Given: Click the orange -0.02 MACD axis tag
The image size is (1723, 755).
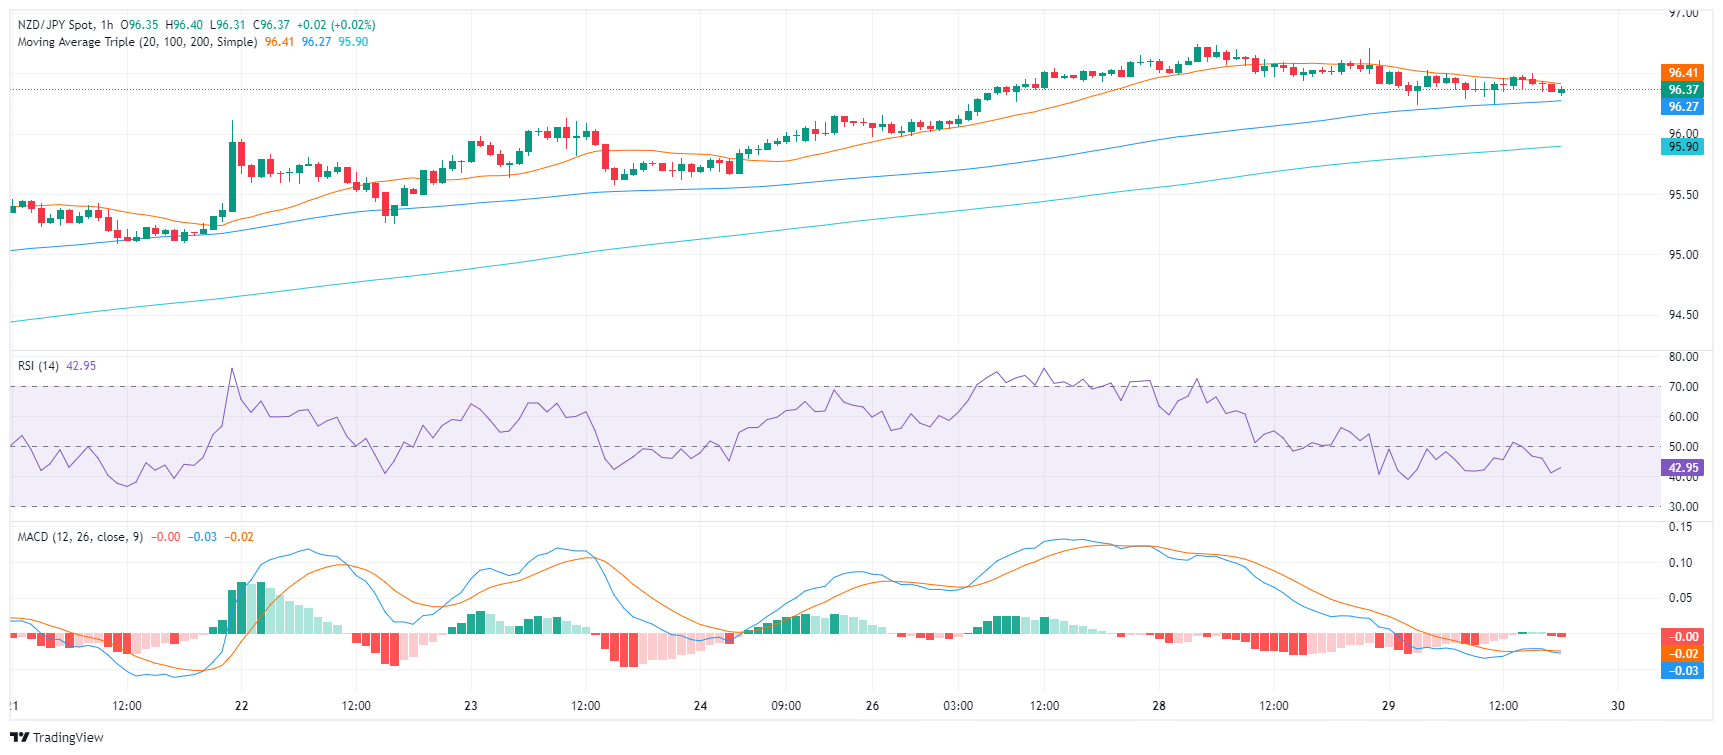Looking at the screenshot, I should click(1683, 654).
